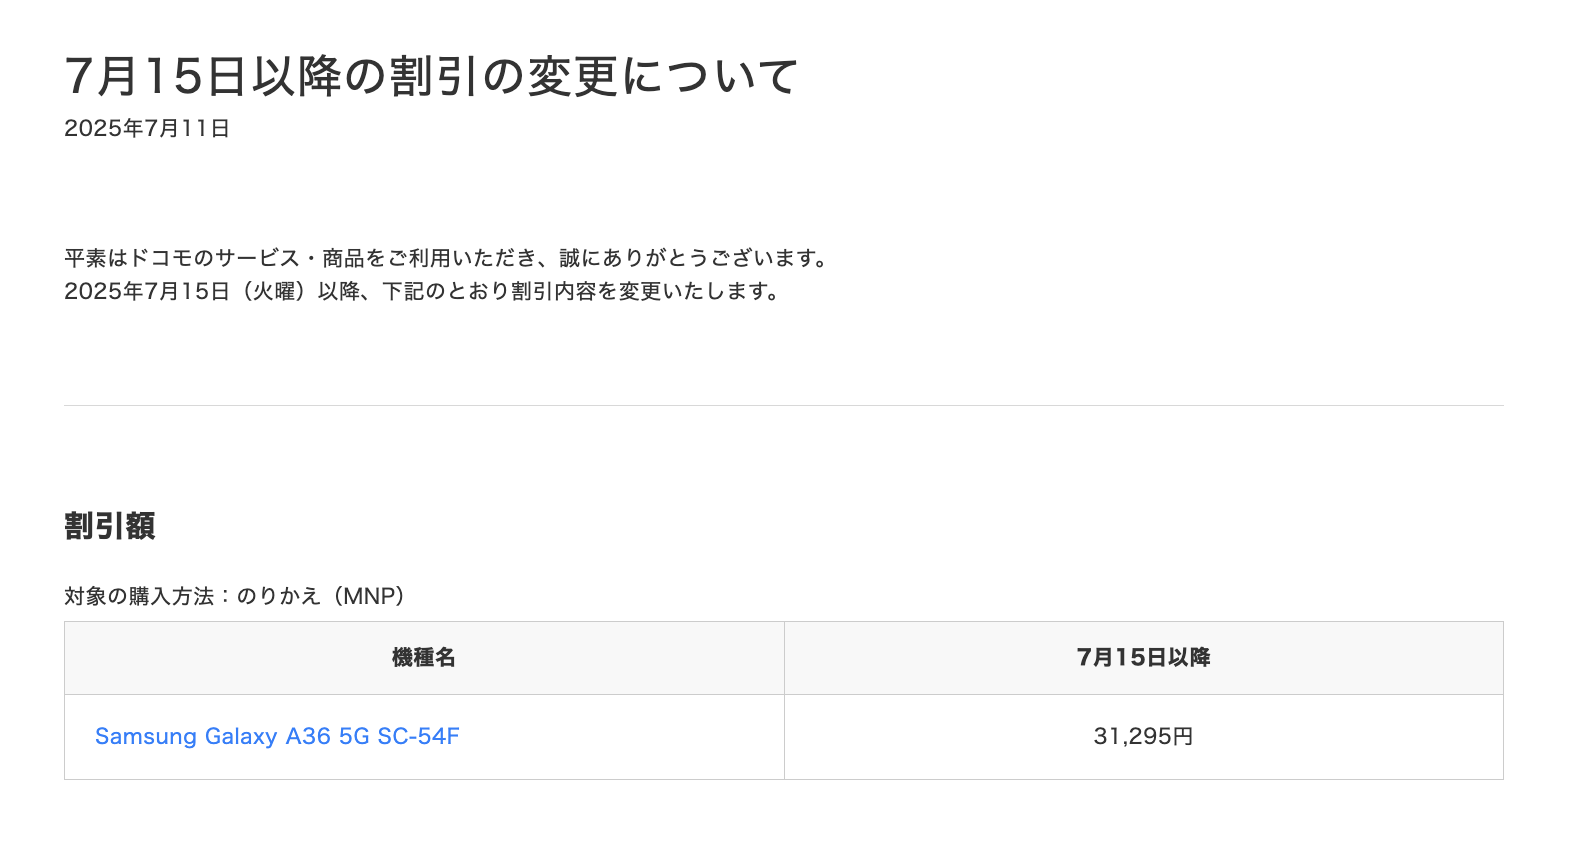Click the sentence mentioning 2025年7月15日（火曜）以降
Screen dimensions: 1572x860
[422, 291]
